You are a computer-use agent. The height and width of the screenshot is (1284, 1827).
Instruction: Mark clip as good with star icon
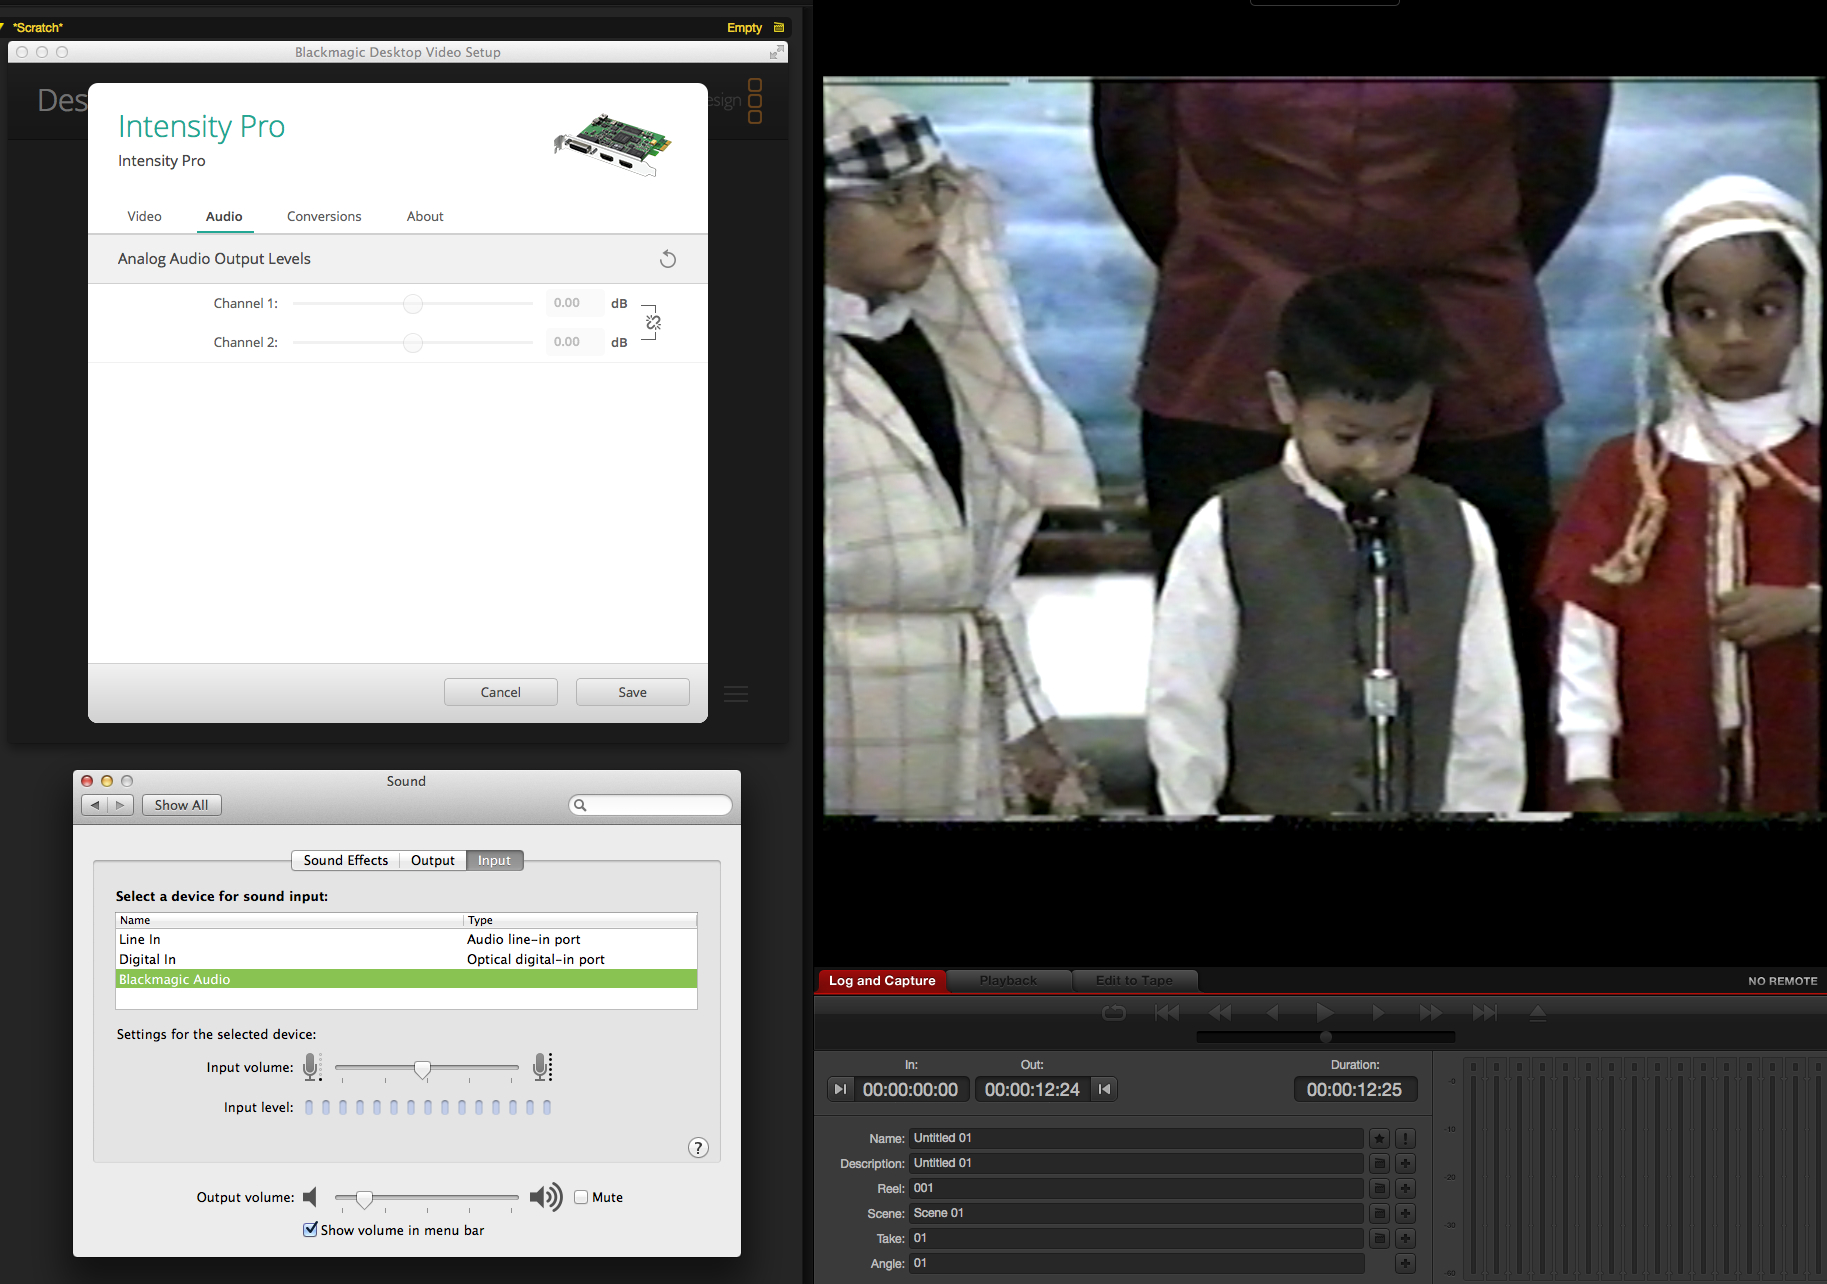coord(1379,1138)
